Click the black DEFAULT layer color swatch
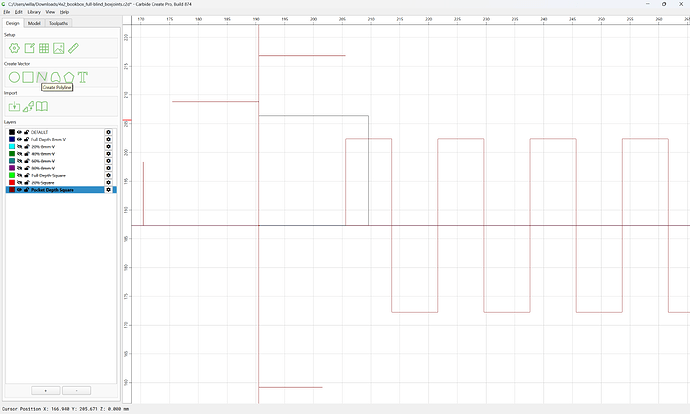Image resolution: width=690 pixels, height=414 pixels. tap(12, 132)
